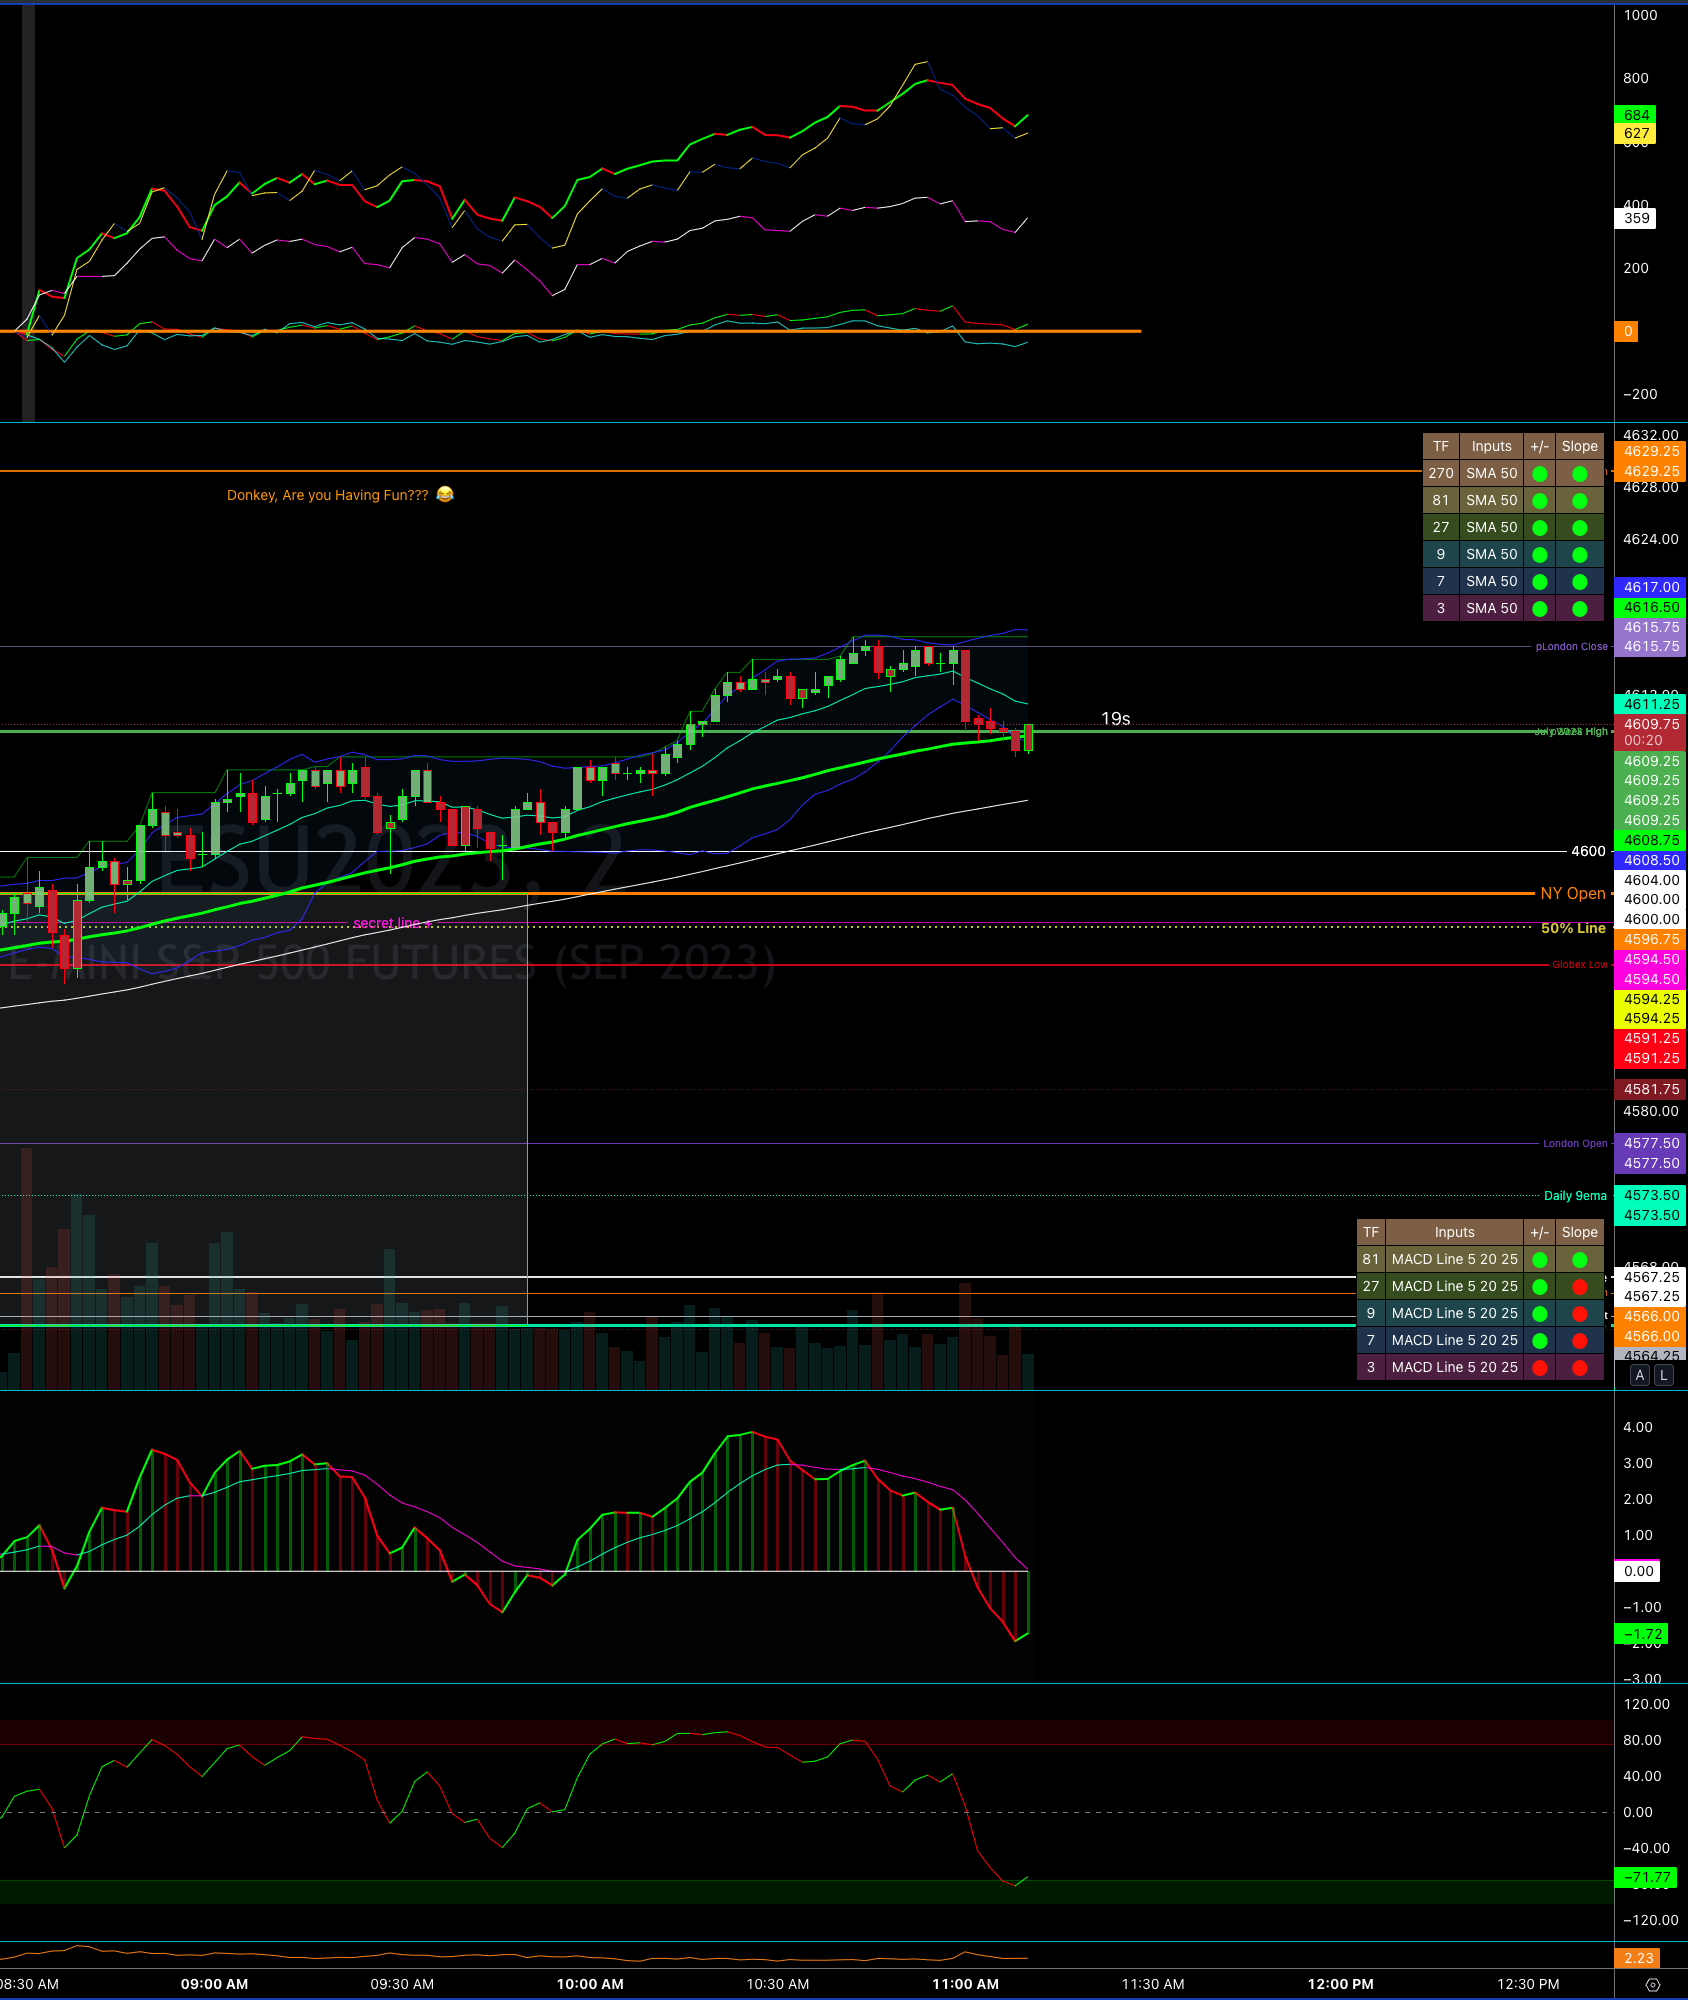1688x2000 pixels.
Task: Click the Inputs header in the MACD table
Action: pyautogui.click(x=1454, y=1232)
